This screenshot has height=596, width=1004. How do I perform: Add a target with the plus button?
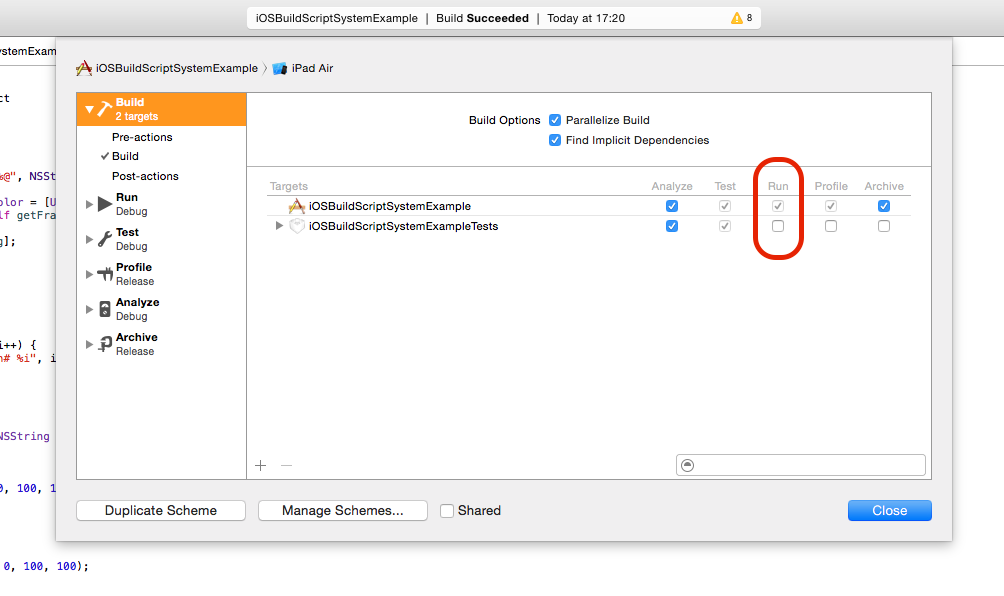[x=261, y=465]
